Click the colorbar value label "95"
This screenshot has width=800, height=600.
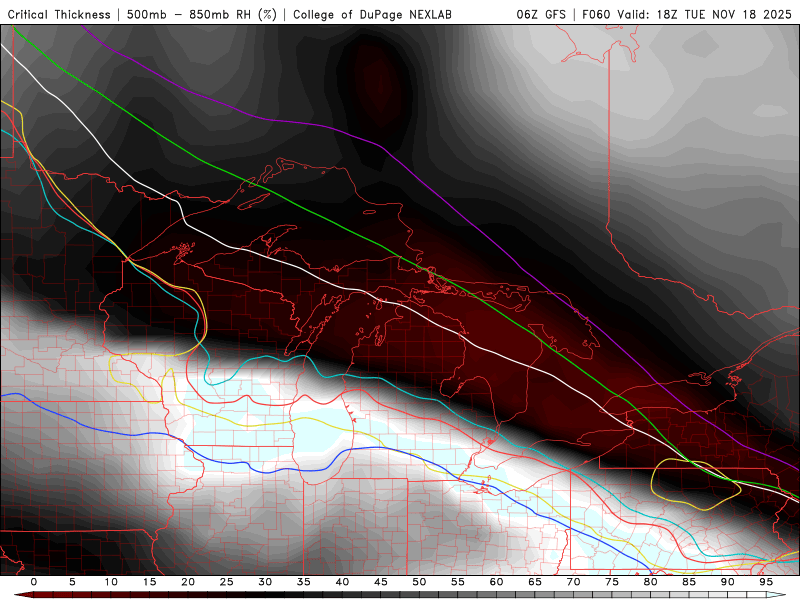pos(766,582)
